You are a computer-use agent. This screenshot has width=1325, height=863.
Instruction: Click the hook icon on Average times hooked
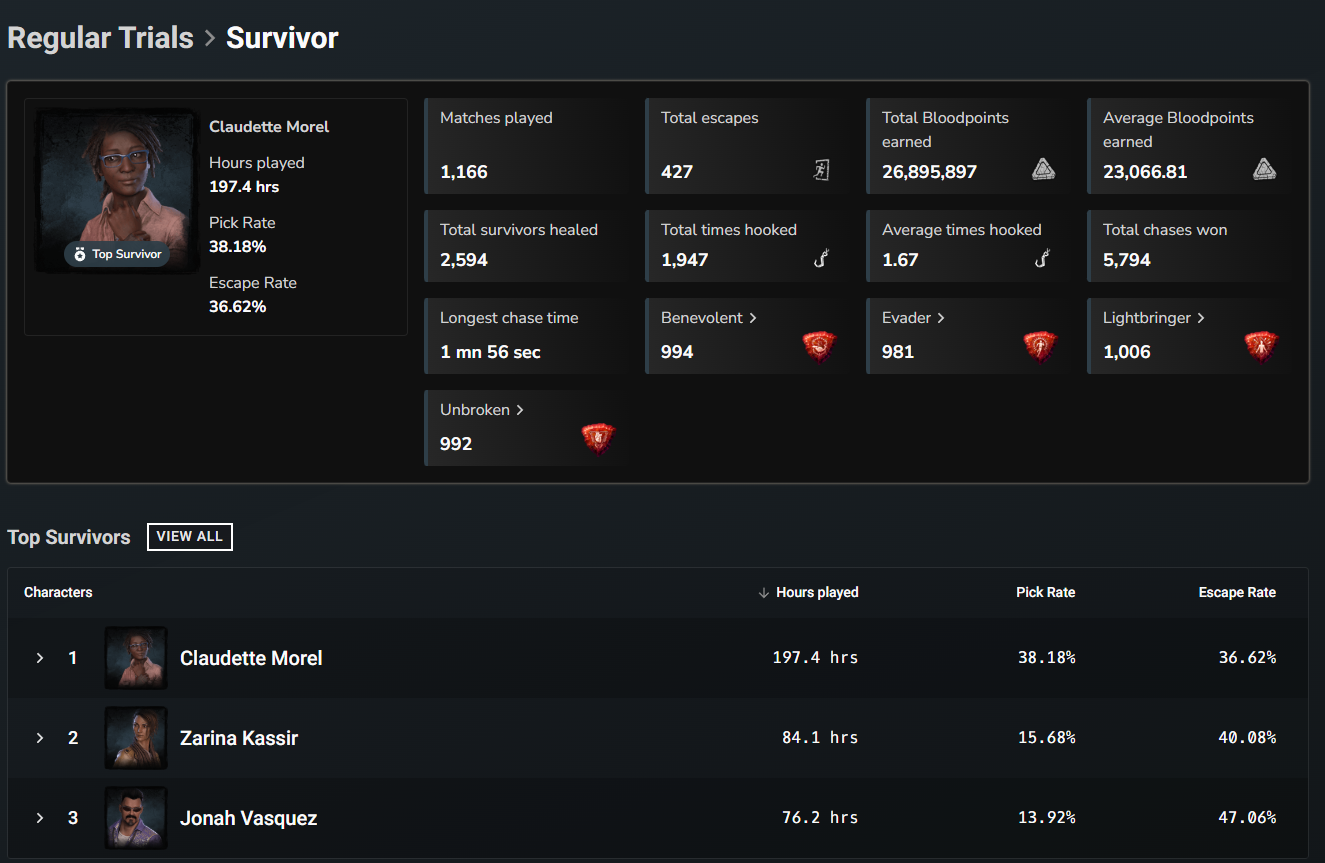(x=1041, y=259)
